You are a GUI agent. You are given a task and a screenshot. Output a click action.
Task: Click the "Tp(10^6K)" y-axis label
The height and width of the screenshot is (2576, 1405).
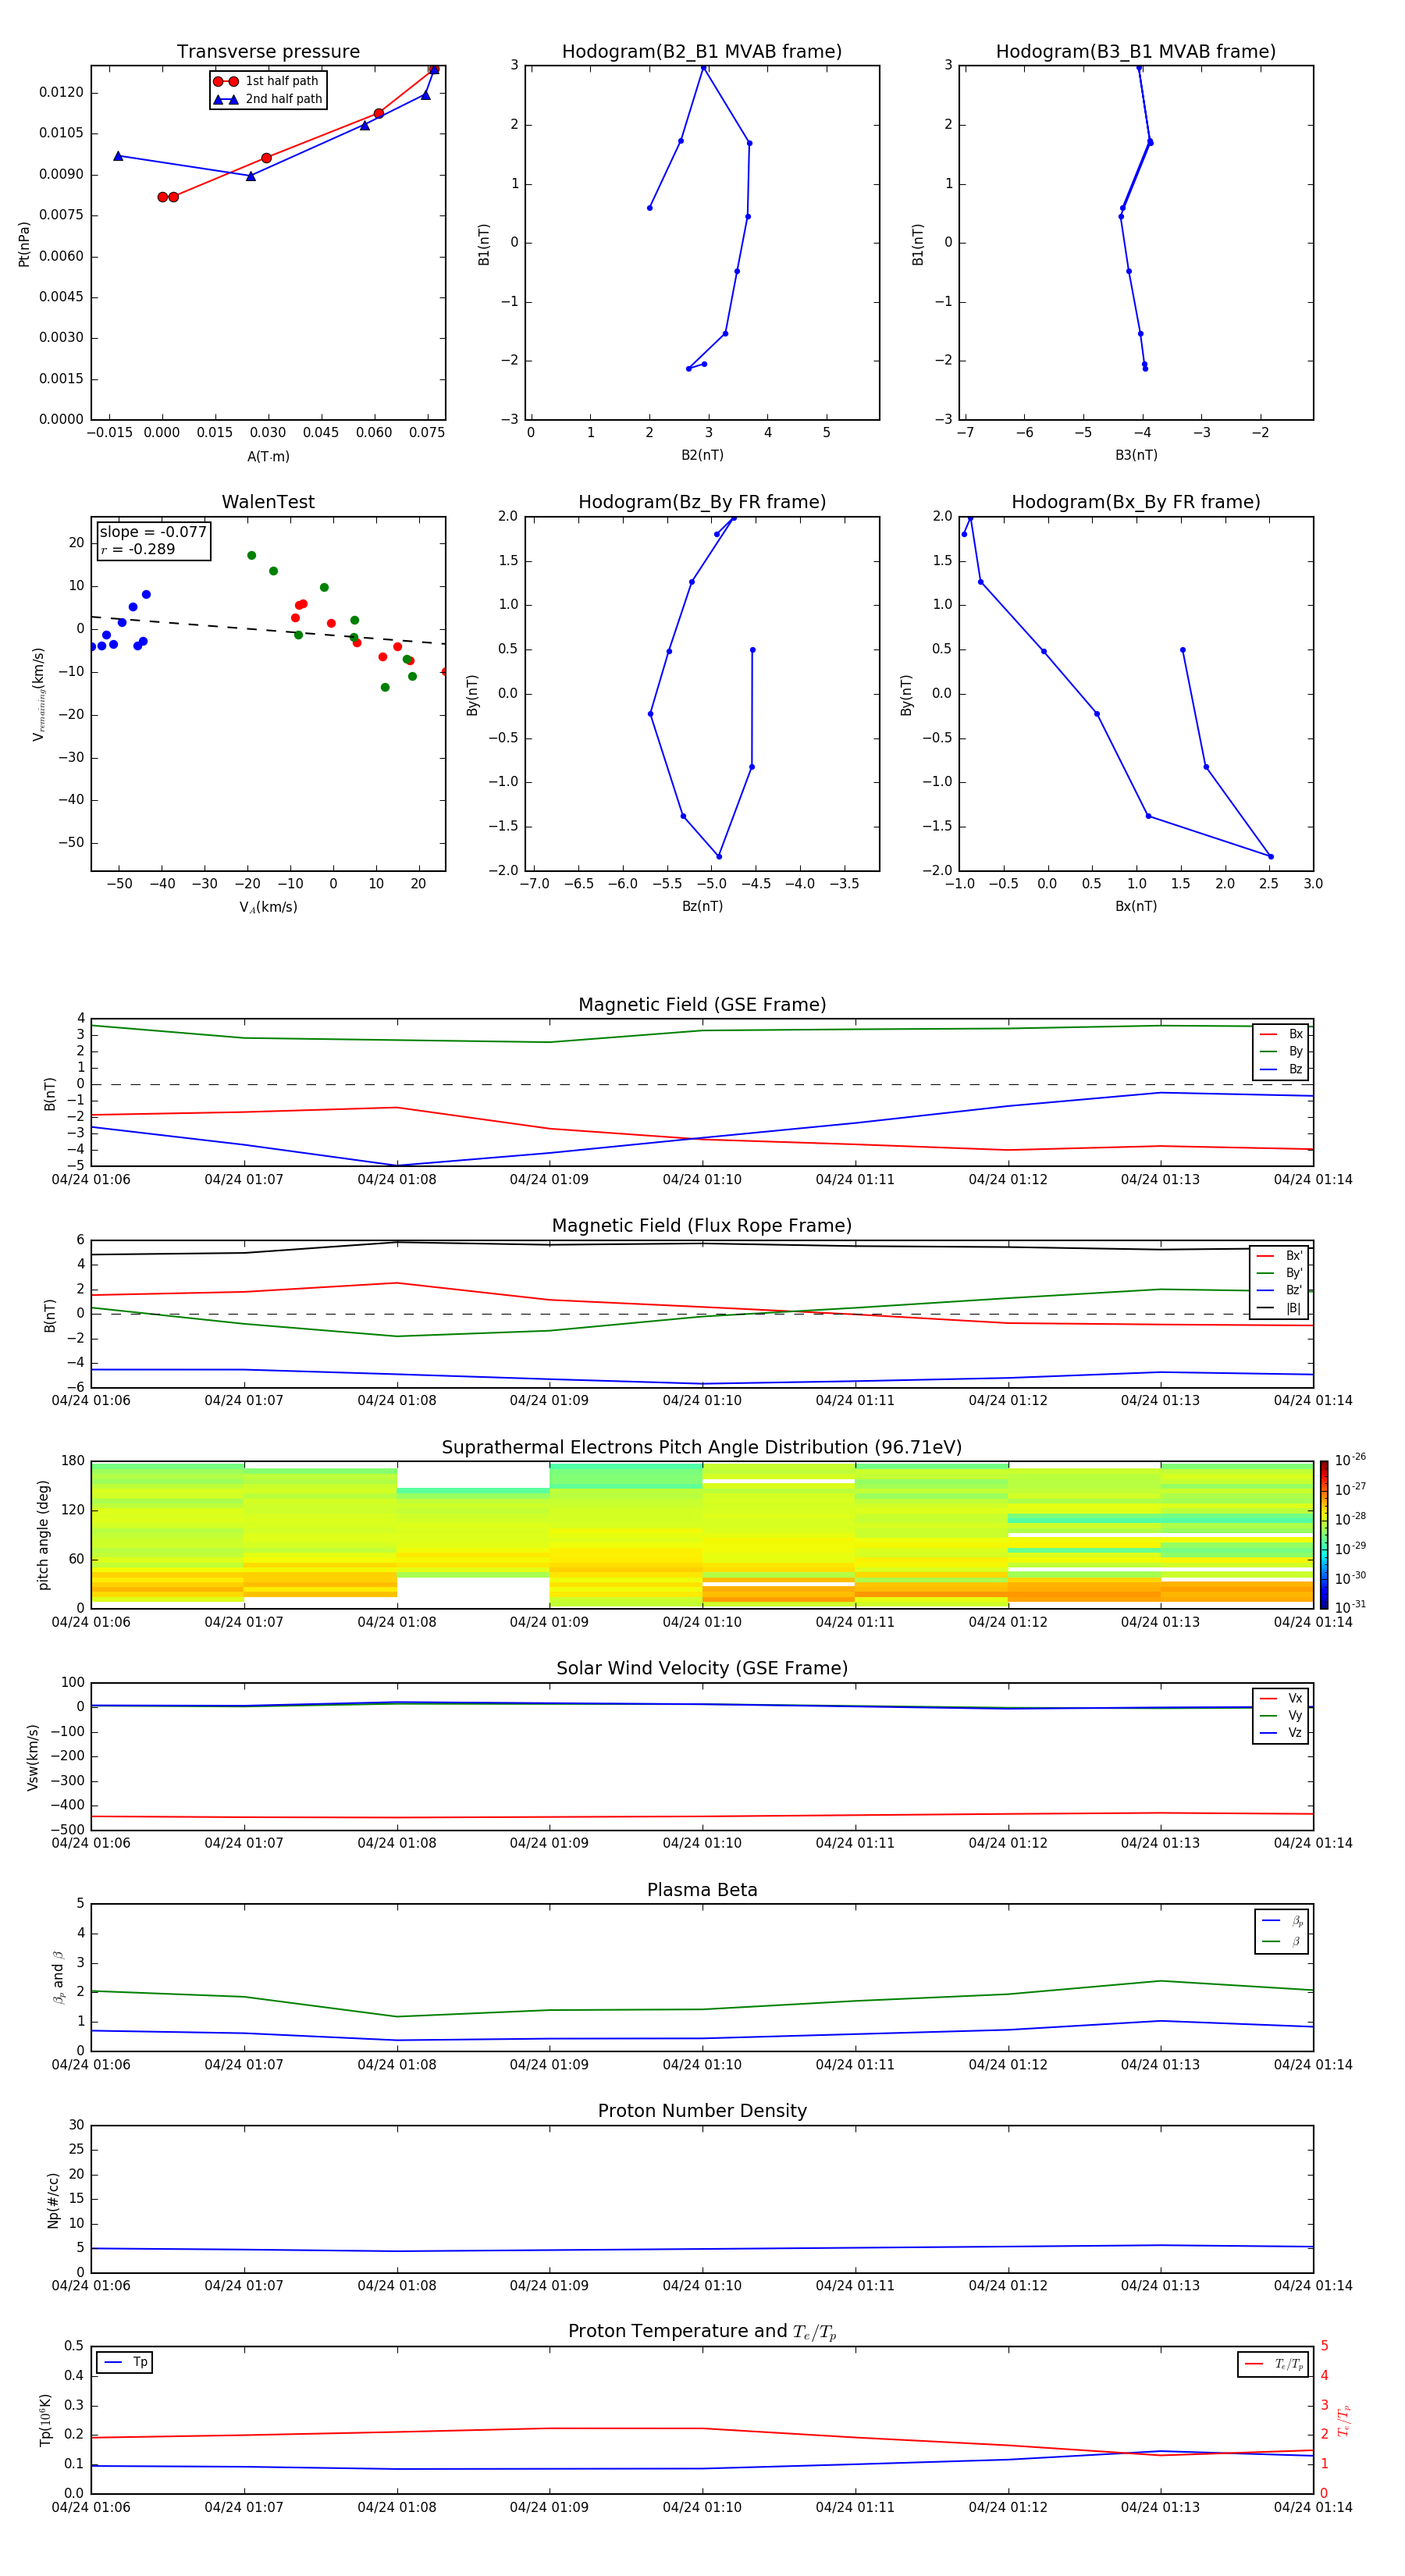(x=45, y=2420)
